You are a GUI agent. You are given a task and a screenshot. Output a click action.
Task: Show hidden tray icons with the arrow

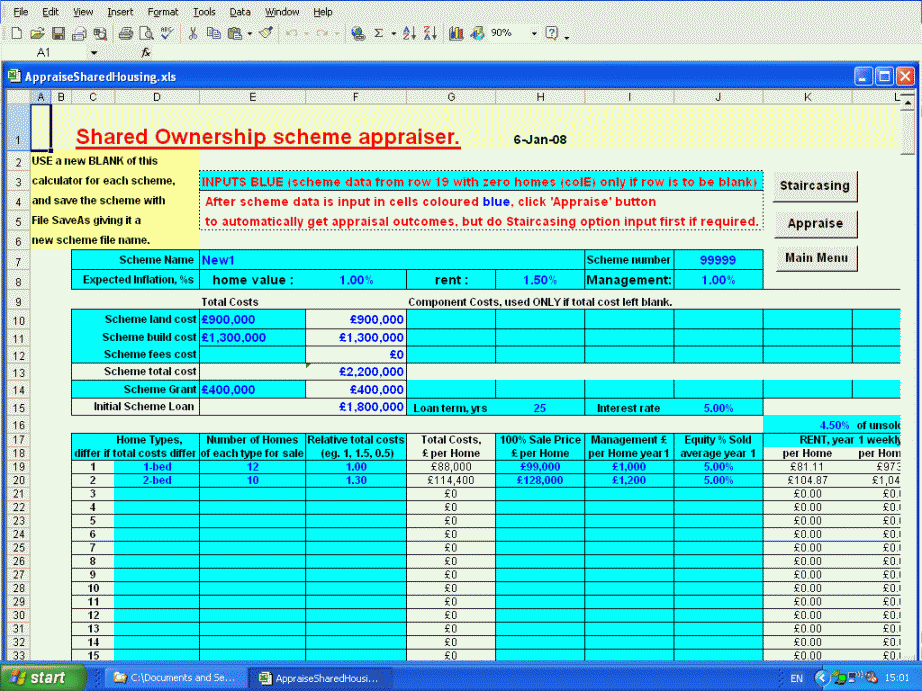[822, 677]
